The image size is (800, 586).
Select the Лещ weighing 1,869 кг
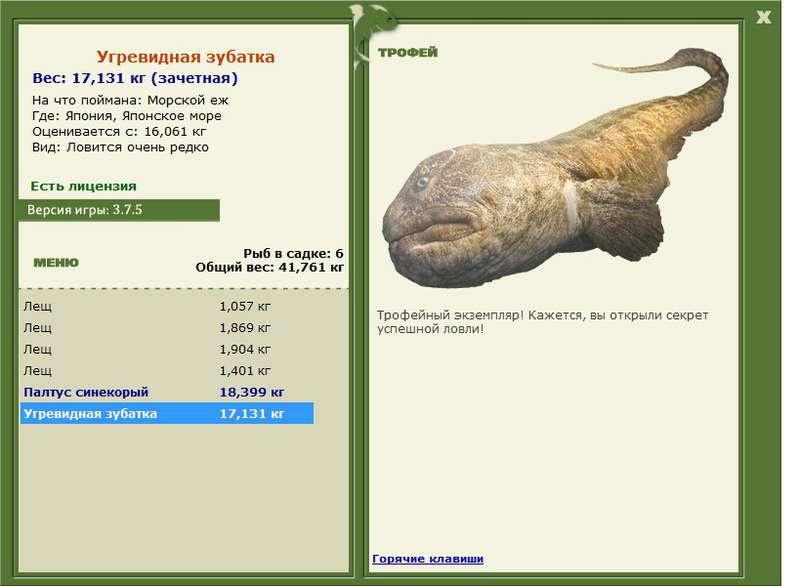click(167, 328)
